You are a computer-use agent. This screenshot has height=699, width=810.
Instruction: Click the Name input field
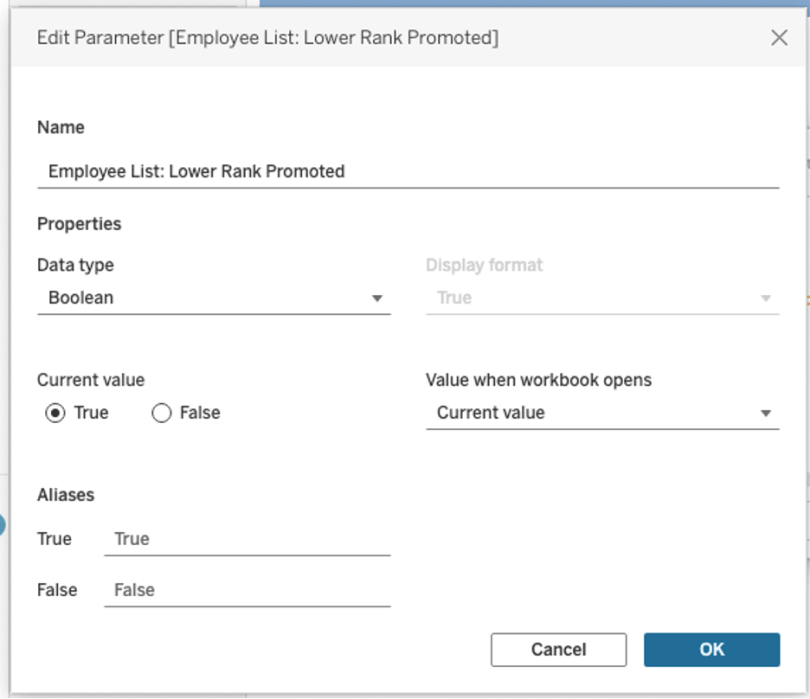click(x=408, y=172)
